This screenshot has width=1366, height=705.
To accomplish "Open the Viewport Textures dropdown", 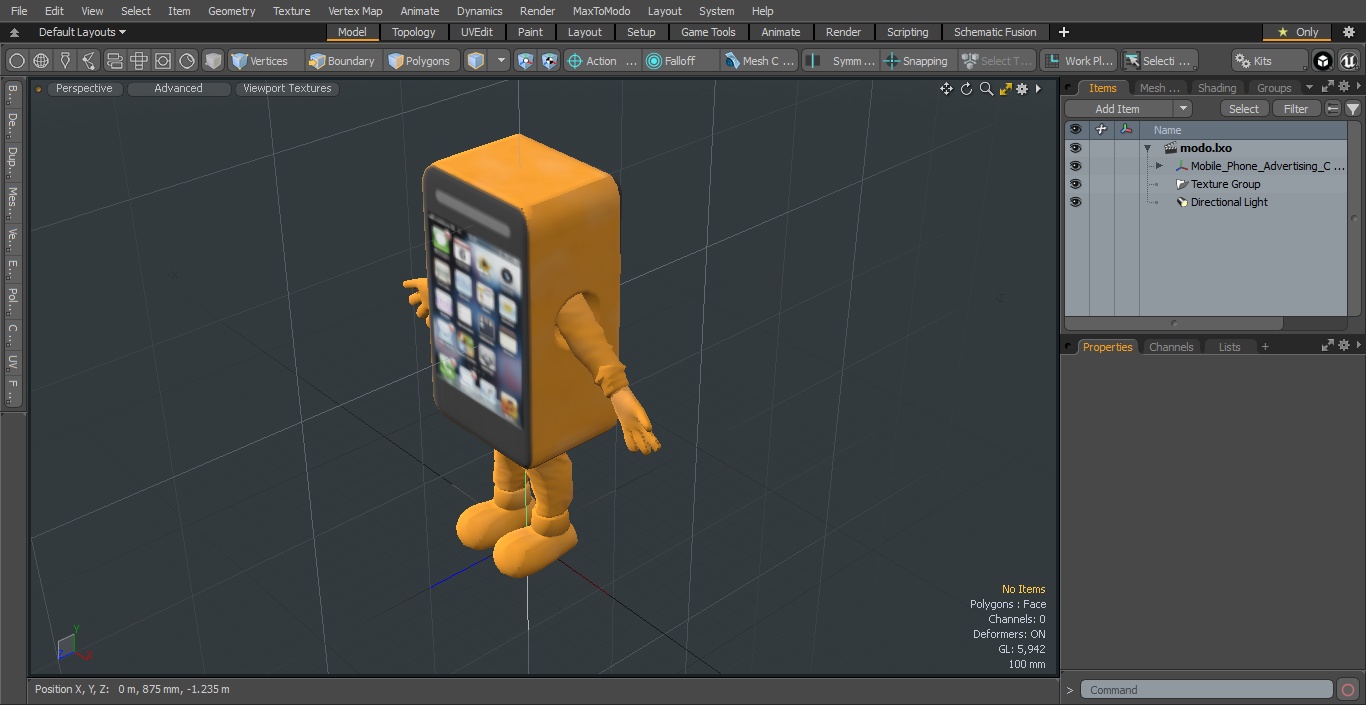I will [287, 88].
